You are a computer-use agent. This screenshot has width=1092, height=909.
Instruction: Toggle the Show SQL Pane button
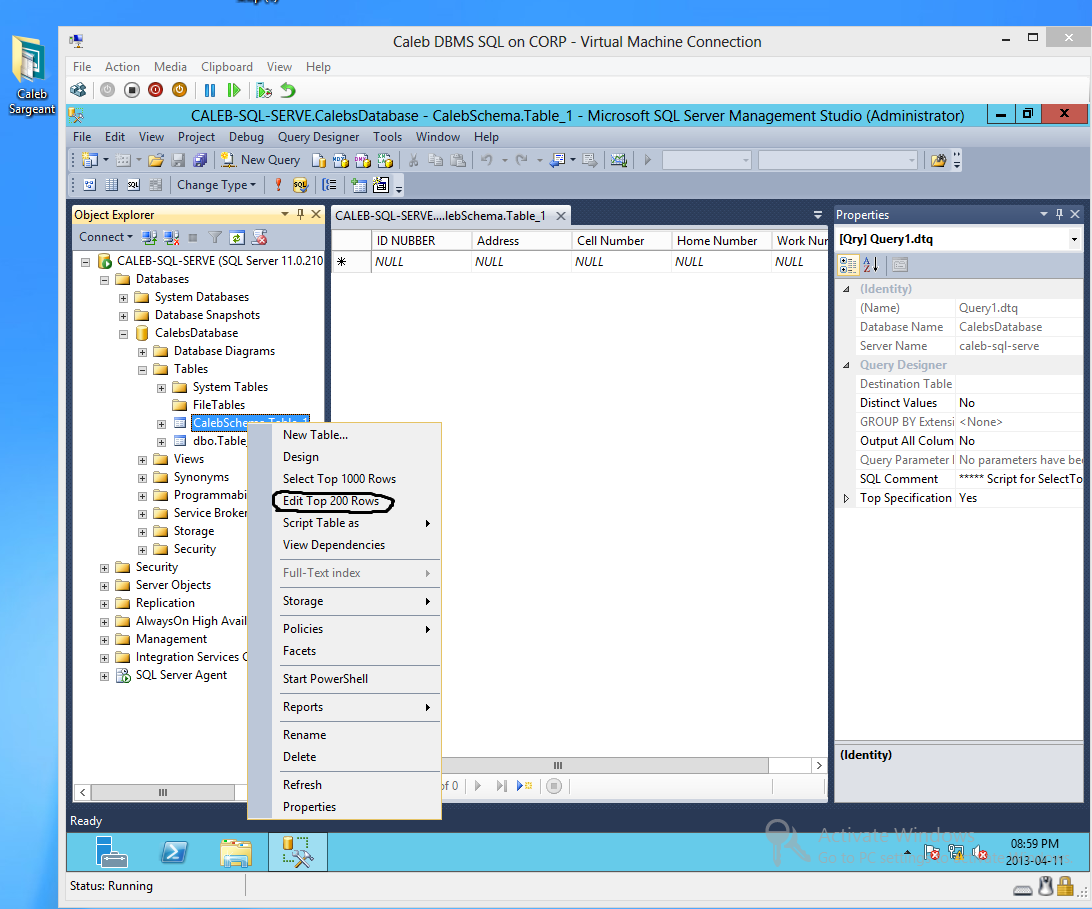(x=133, y=185)
